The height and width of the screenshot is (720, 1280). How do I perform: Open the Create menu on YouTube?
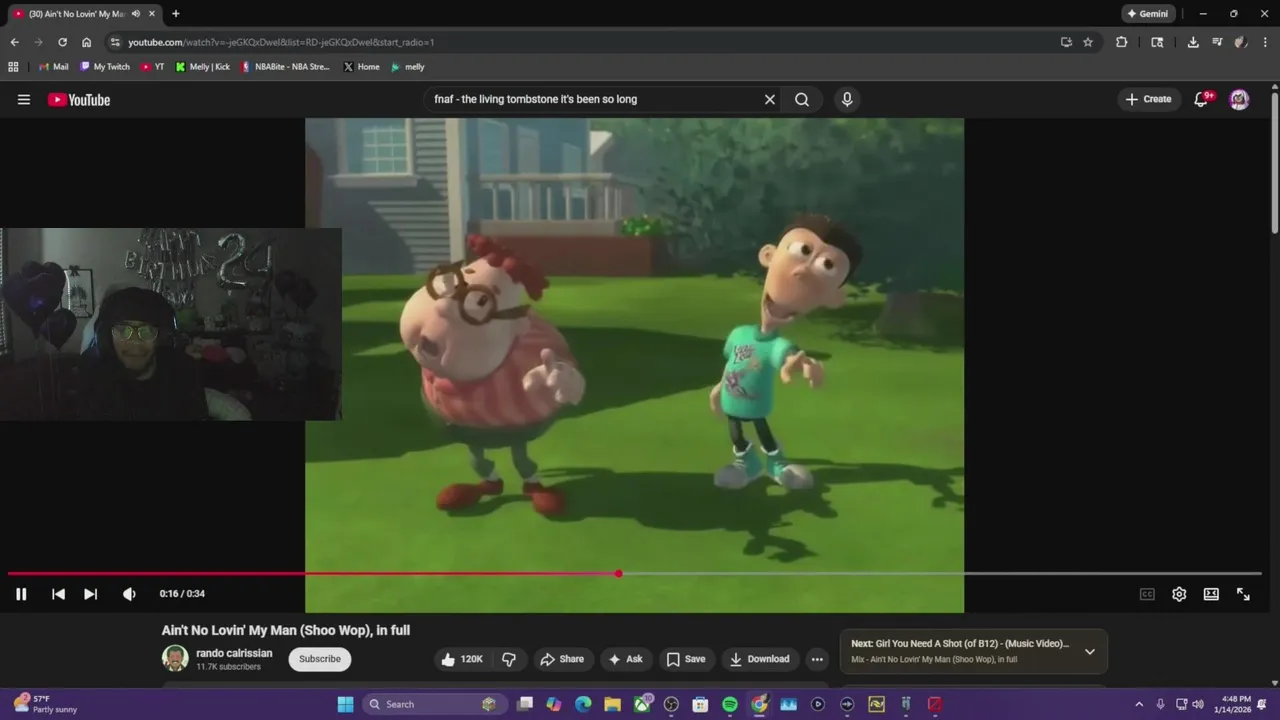(1148, 99)
